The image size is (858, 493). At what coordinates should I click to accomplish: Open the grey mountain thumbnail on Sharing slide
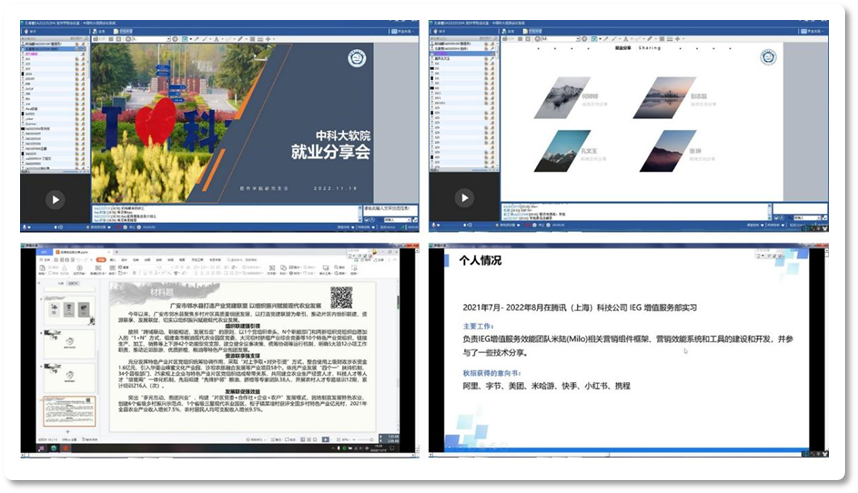[x=563, y=97]
